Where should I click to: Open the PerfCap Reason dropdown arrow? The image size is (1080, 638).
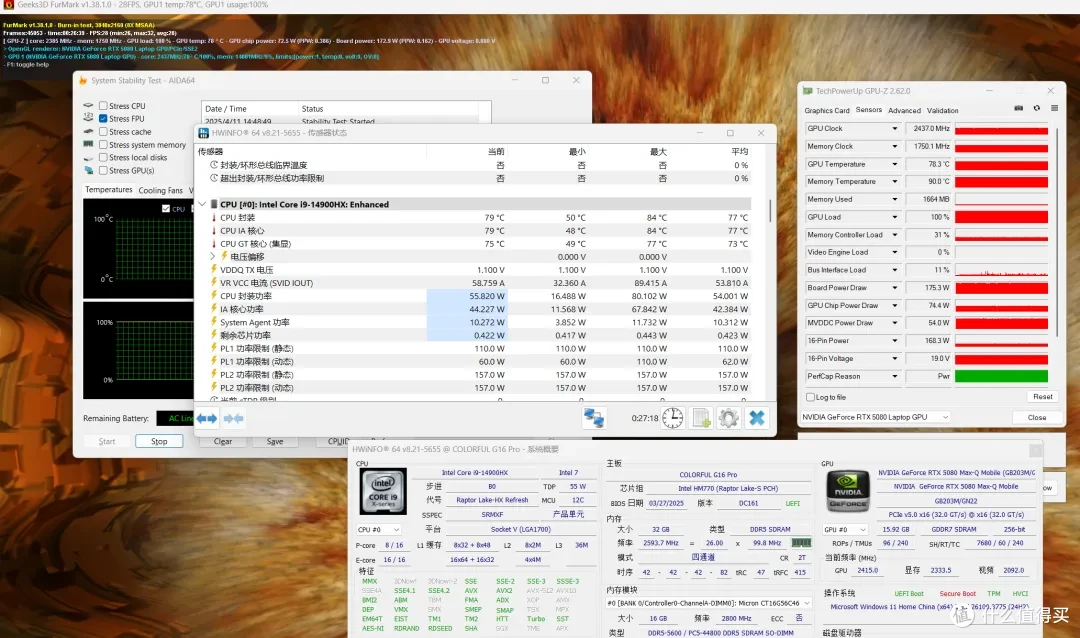click(895, 376)
